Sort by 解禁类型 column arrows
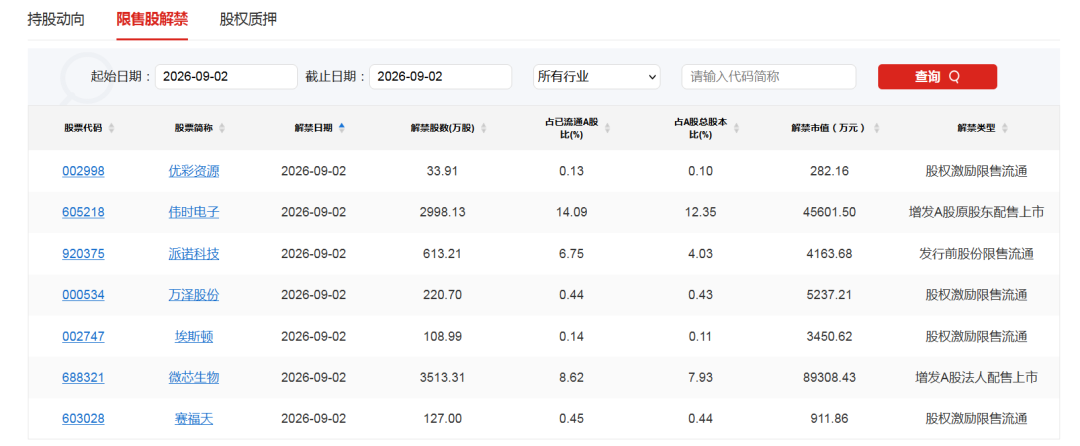1080x446 pixels. (1004, 128)
